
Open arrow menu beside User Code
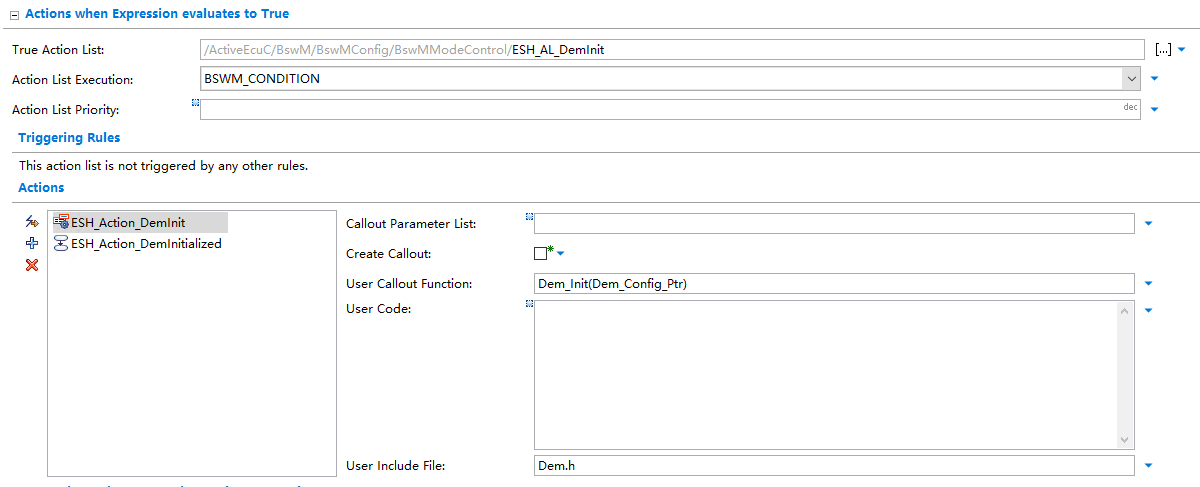pos(1148,310)
